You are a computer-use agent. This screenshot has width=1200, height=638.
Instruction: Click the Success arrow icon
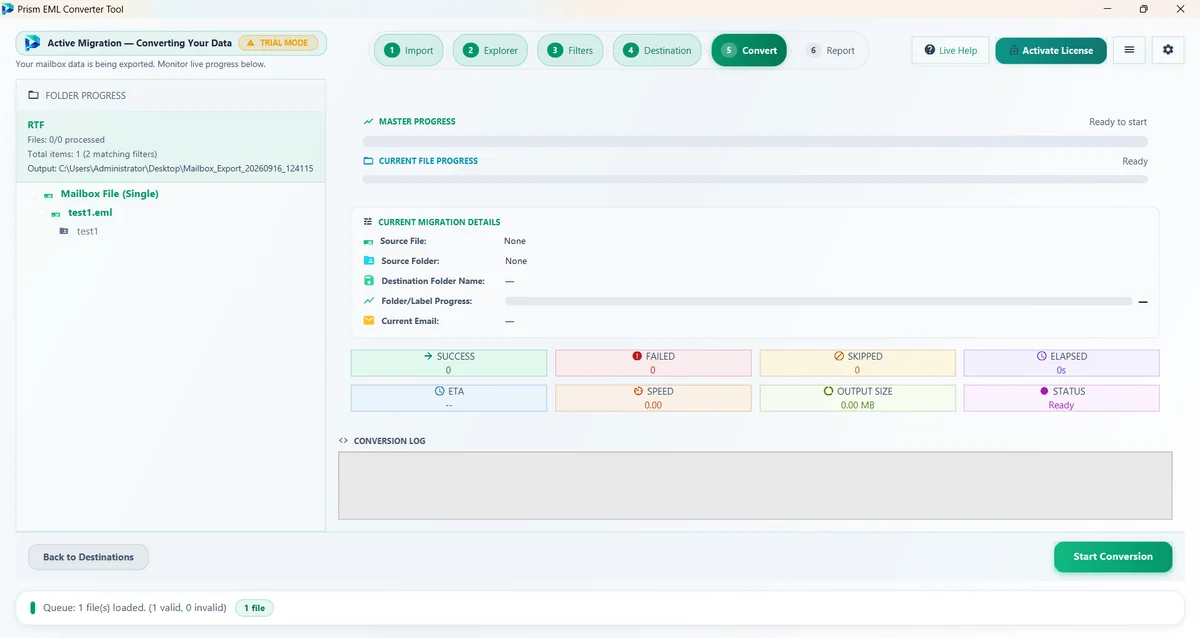pyautogui.click(x=428, y=356)
